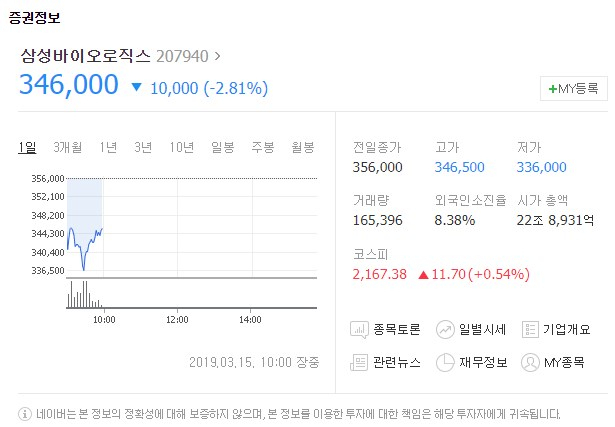Switch chart to 1년 period
This screenshot has width=615, height=427.
click(108, 148)
